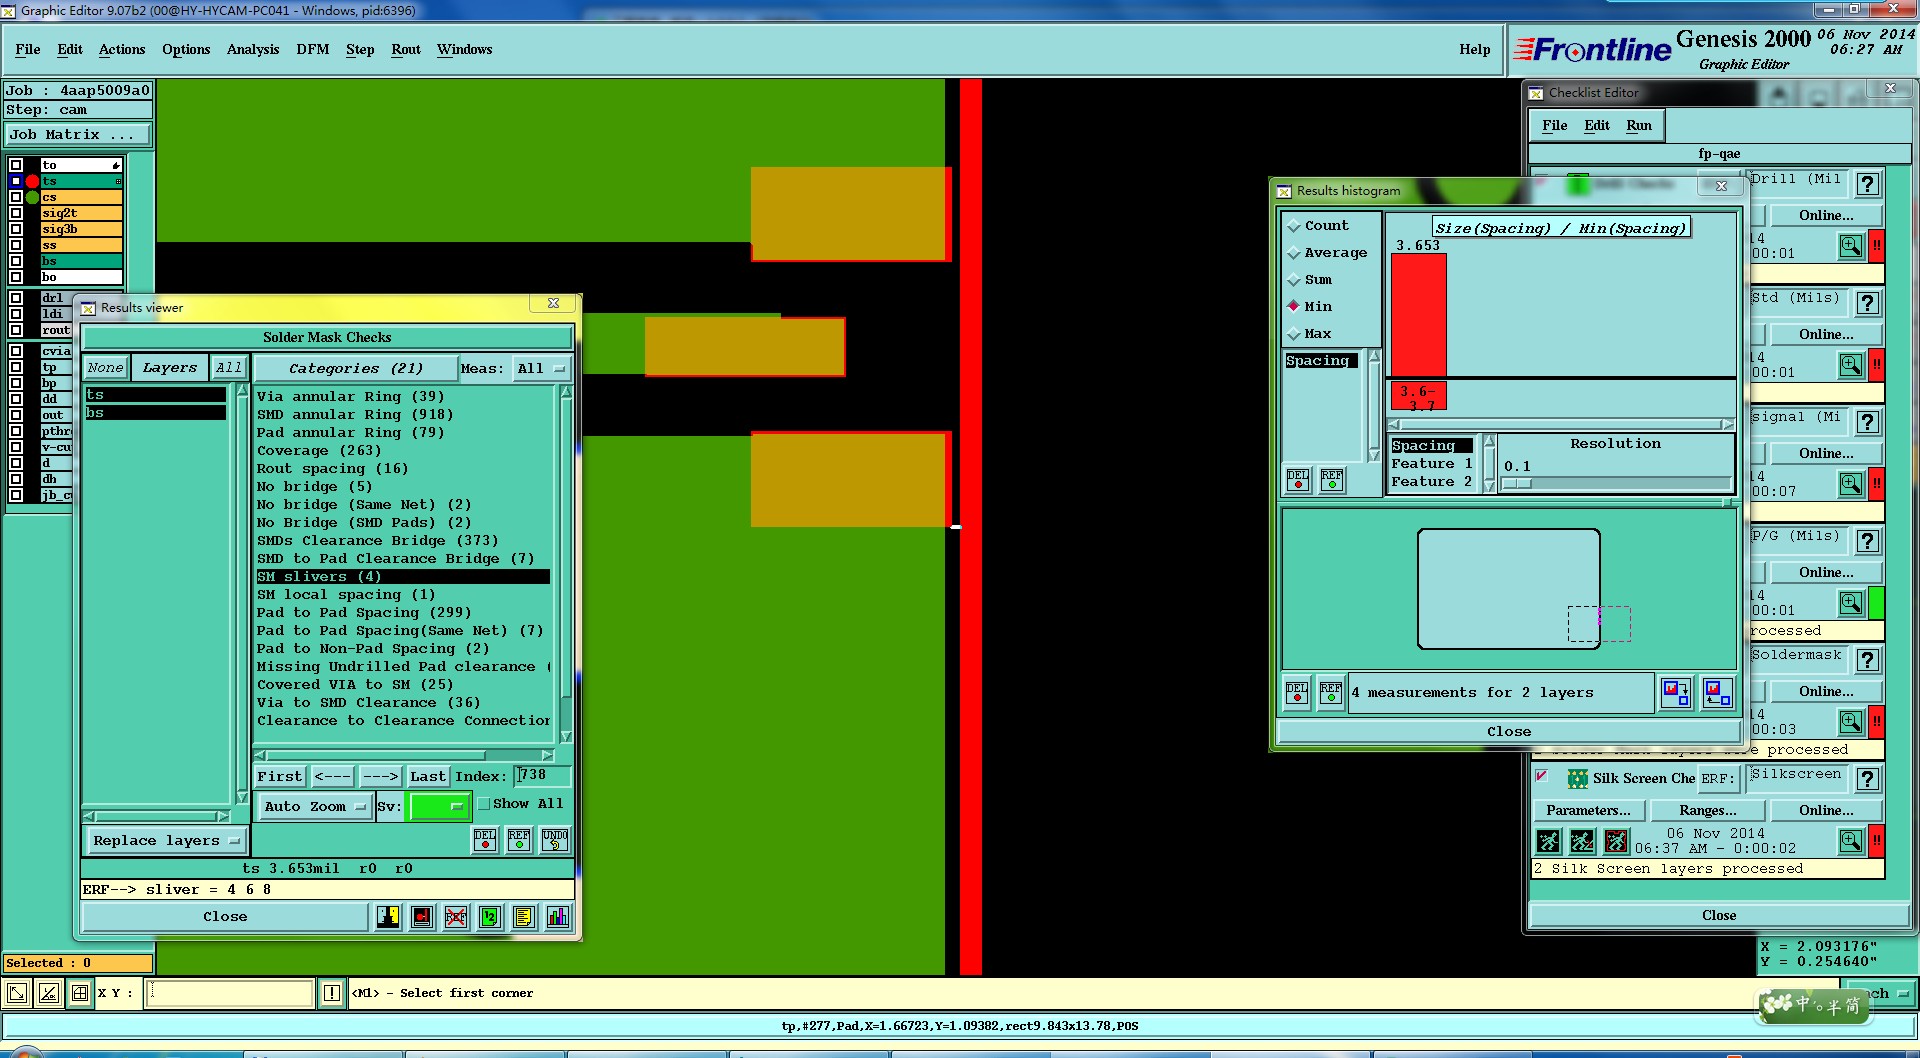Open the histogram chart icon in Results viewer
The width and height of the screenshot is (1920, 1058).
point(558,916)
